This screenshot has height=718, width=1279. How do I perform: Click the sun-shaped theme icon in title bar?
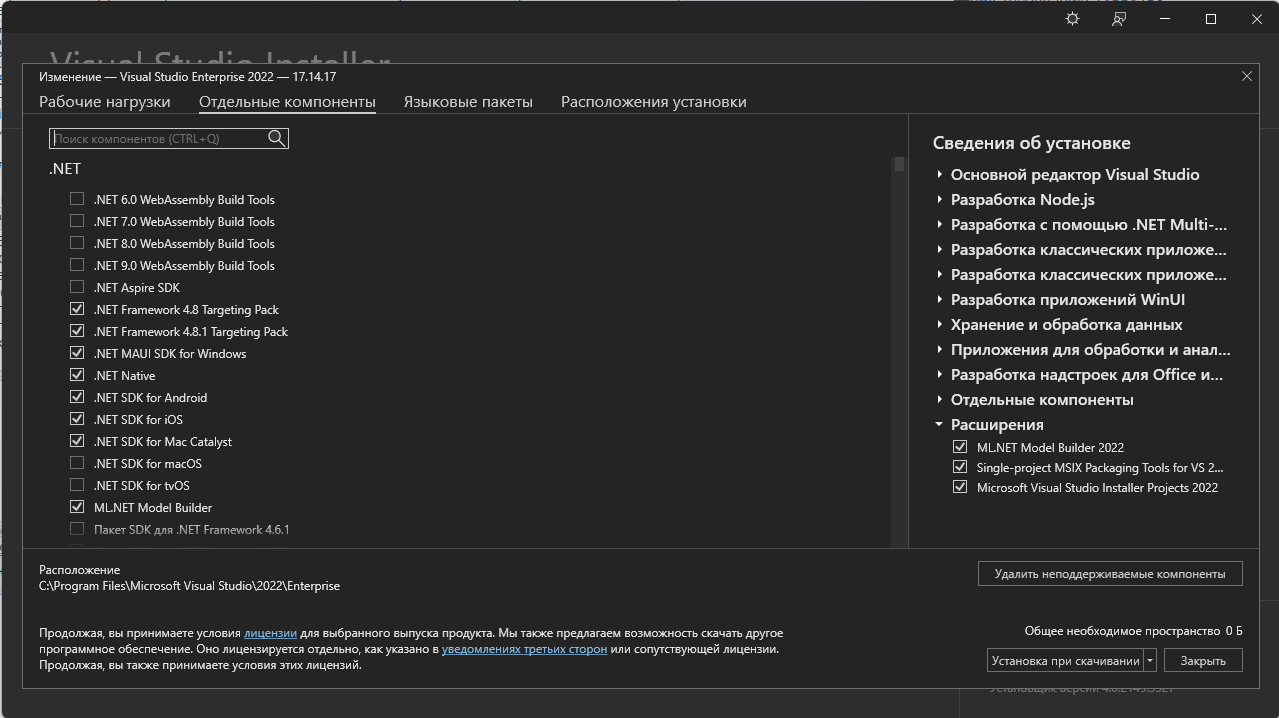click(1073, 19)
